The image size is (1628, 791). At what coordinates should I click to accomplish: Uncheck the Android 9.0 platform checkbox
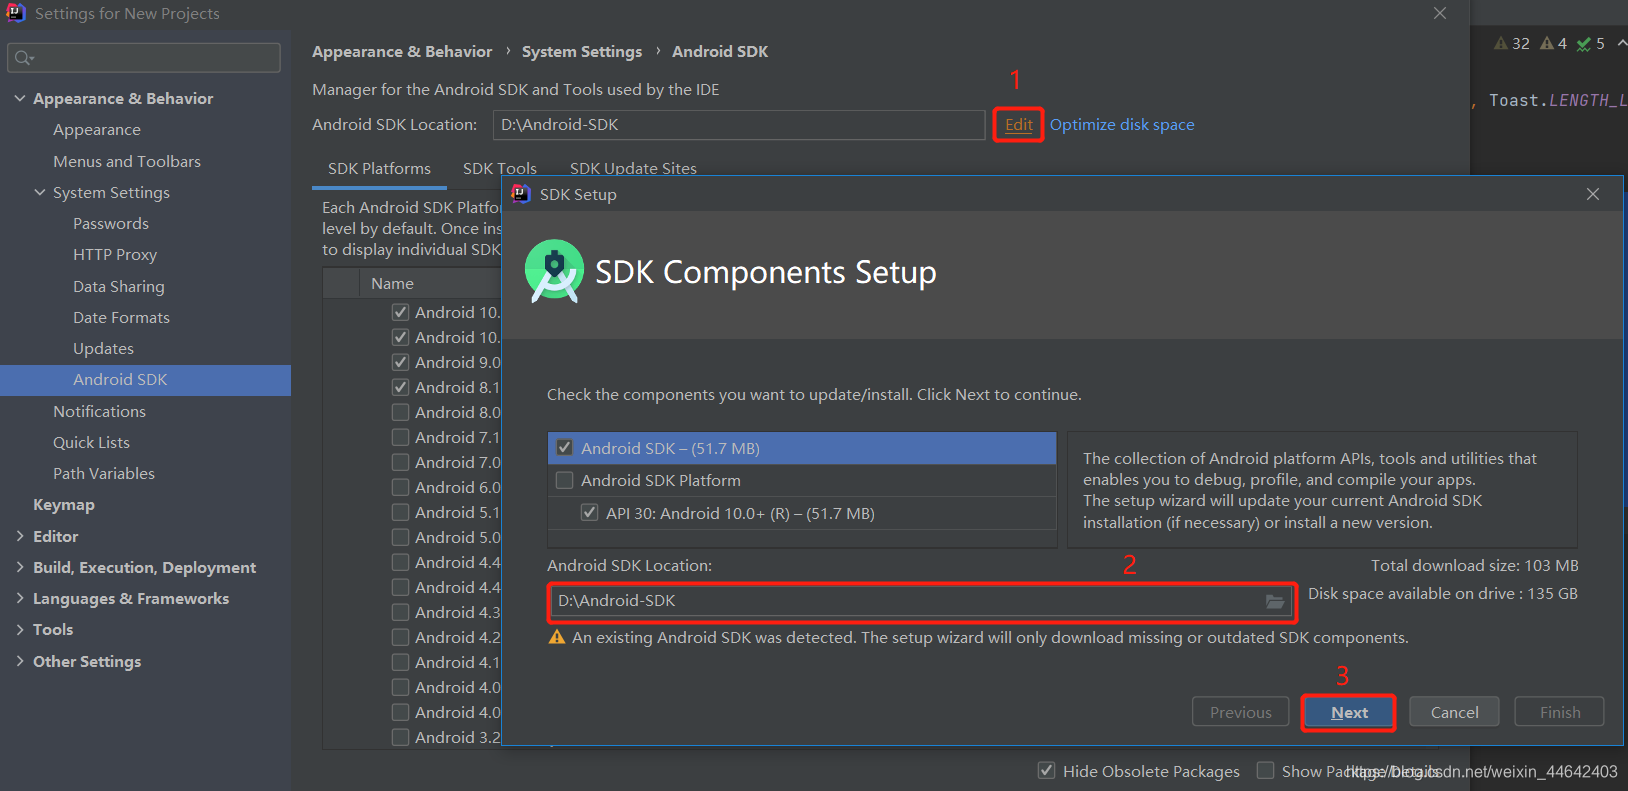[x=400, y=362]
